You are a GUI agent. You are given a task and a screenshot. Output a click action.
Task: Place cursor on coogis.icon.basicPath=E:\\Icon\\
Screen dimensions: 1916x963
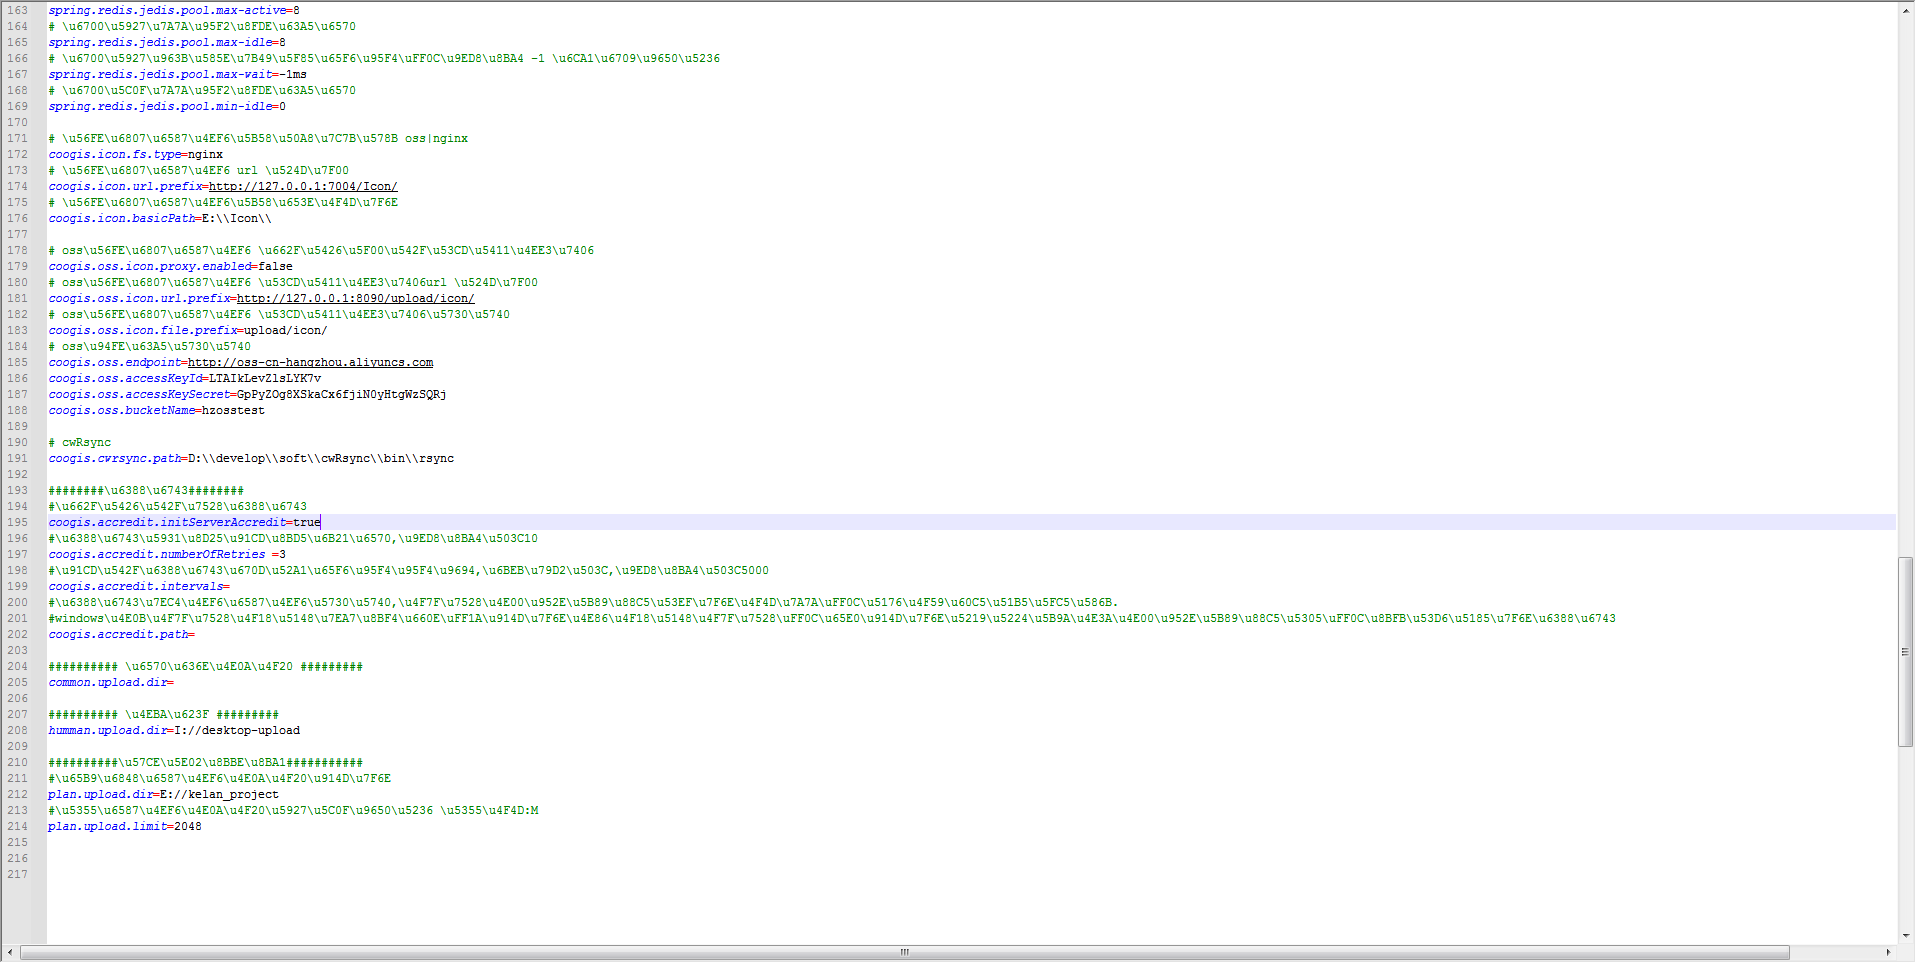coord(160,218)
